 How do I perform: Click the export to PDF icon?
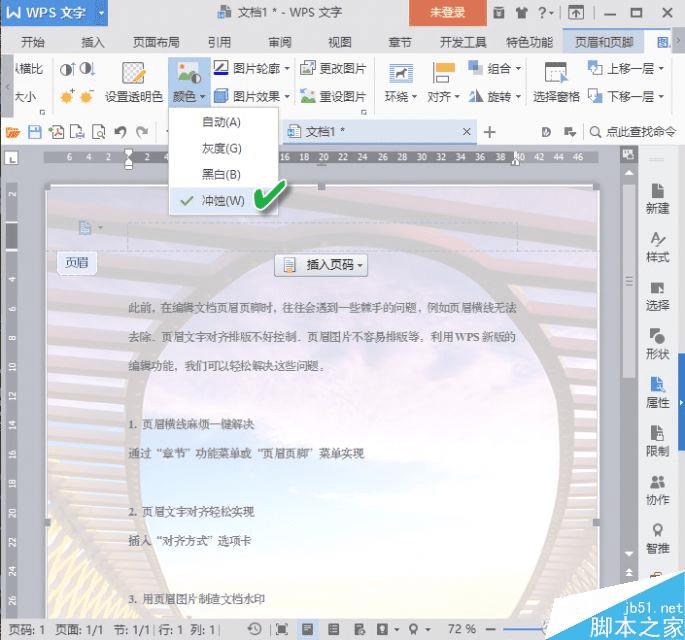(56, 132)
